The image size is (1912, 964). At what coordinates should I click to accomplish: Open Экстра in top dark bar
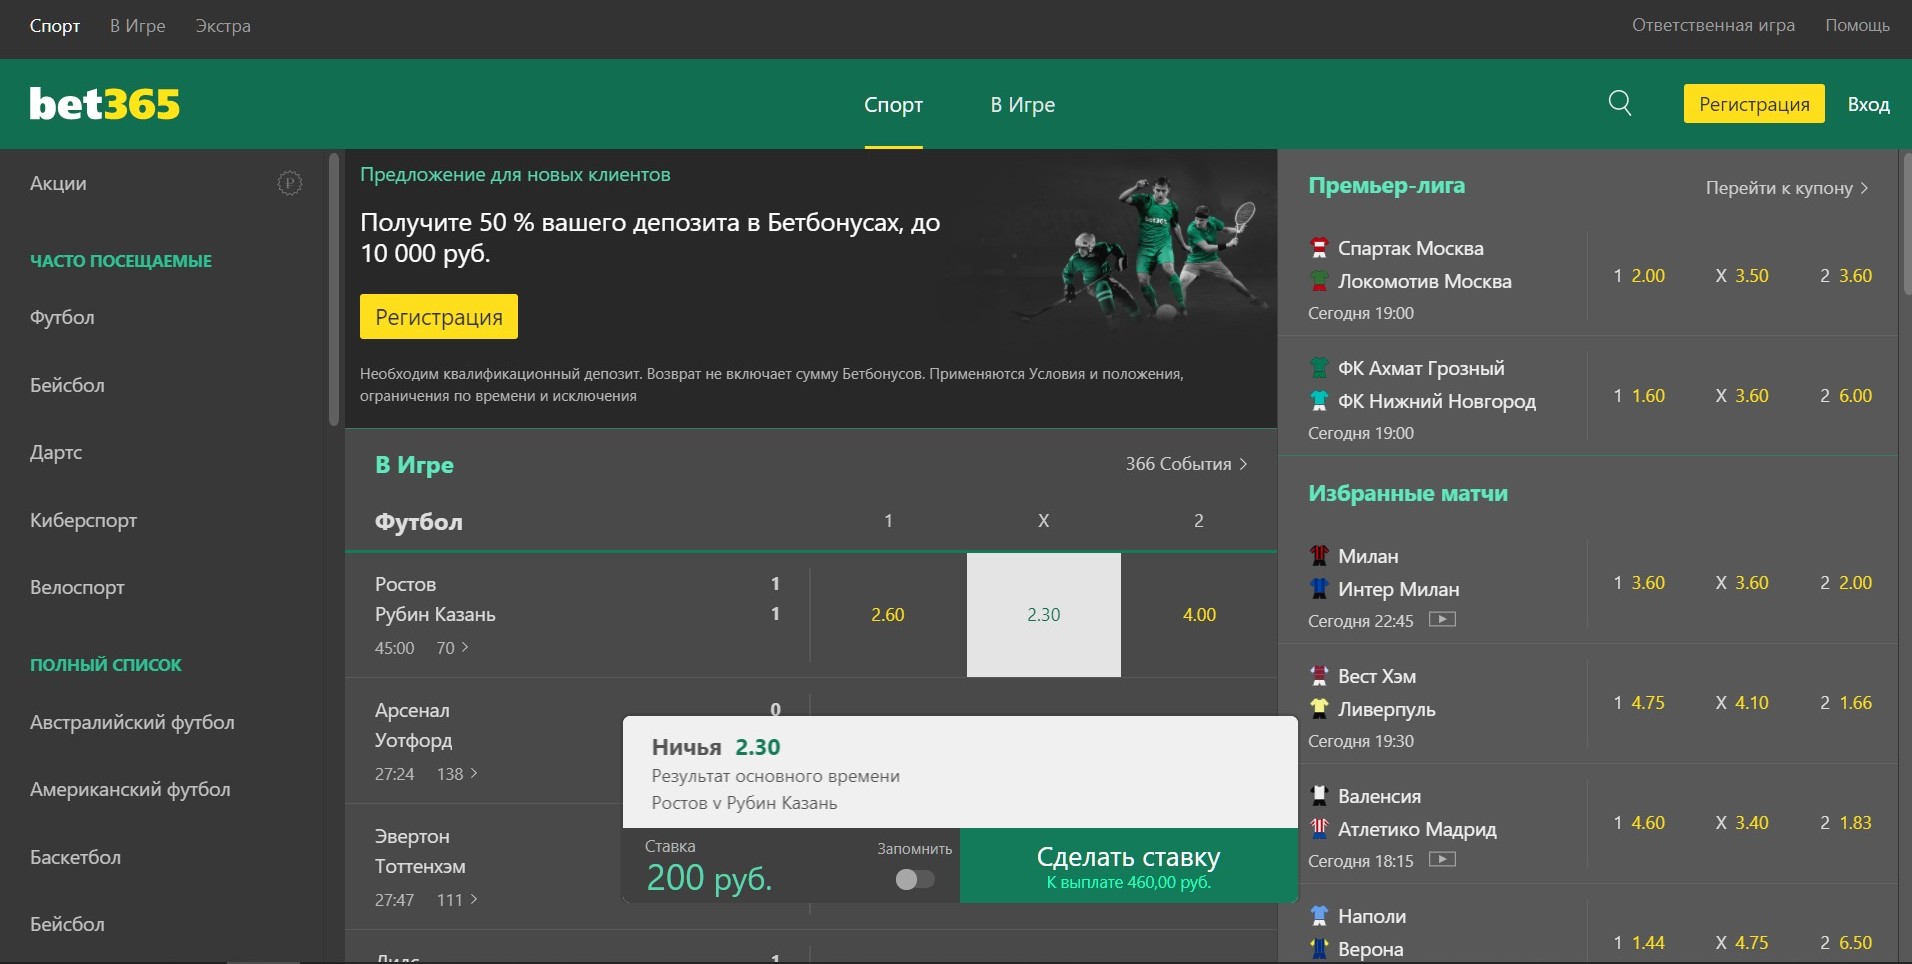(x=223, y=26)
